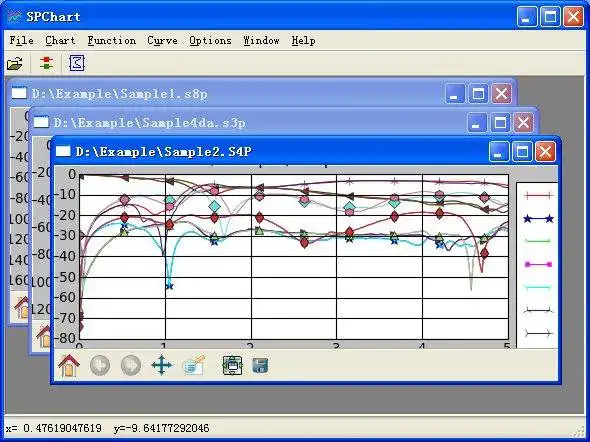Viewport: 590px width, 442px height.
Task: Click the D:\Example\Sample2.S4P title text
Action: tap(164, 152)
